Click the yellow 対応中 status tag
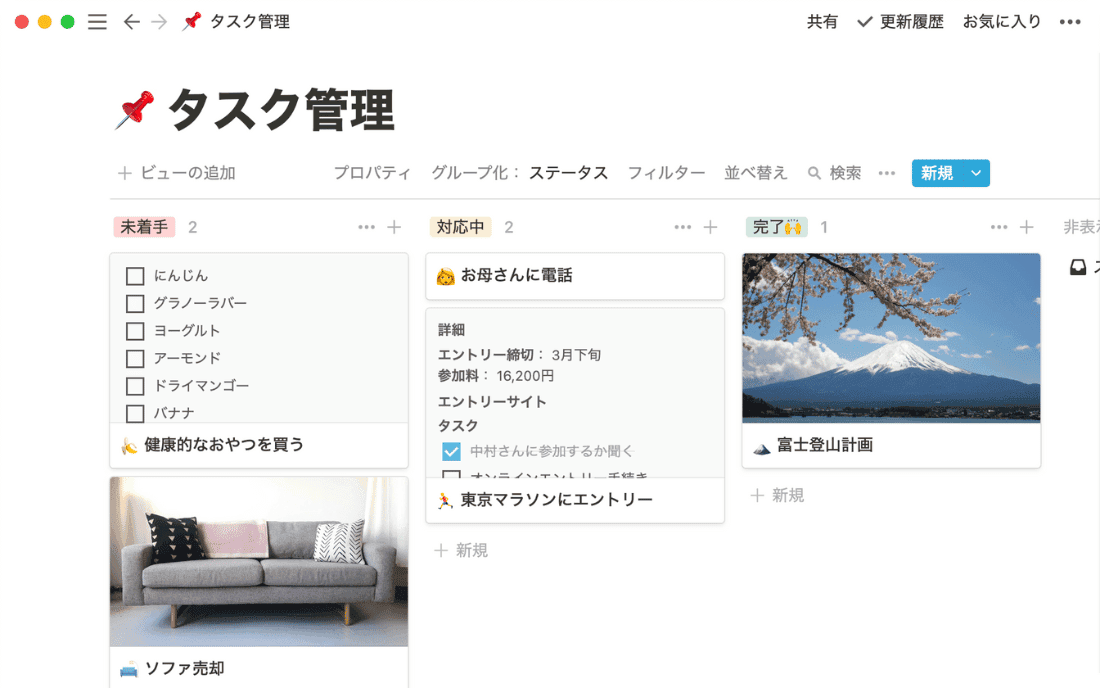1100x700 pixels. click(x=460, y=227)
